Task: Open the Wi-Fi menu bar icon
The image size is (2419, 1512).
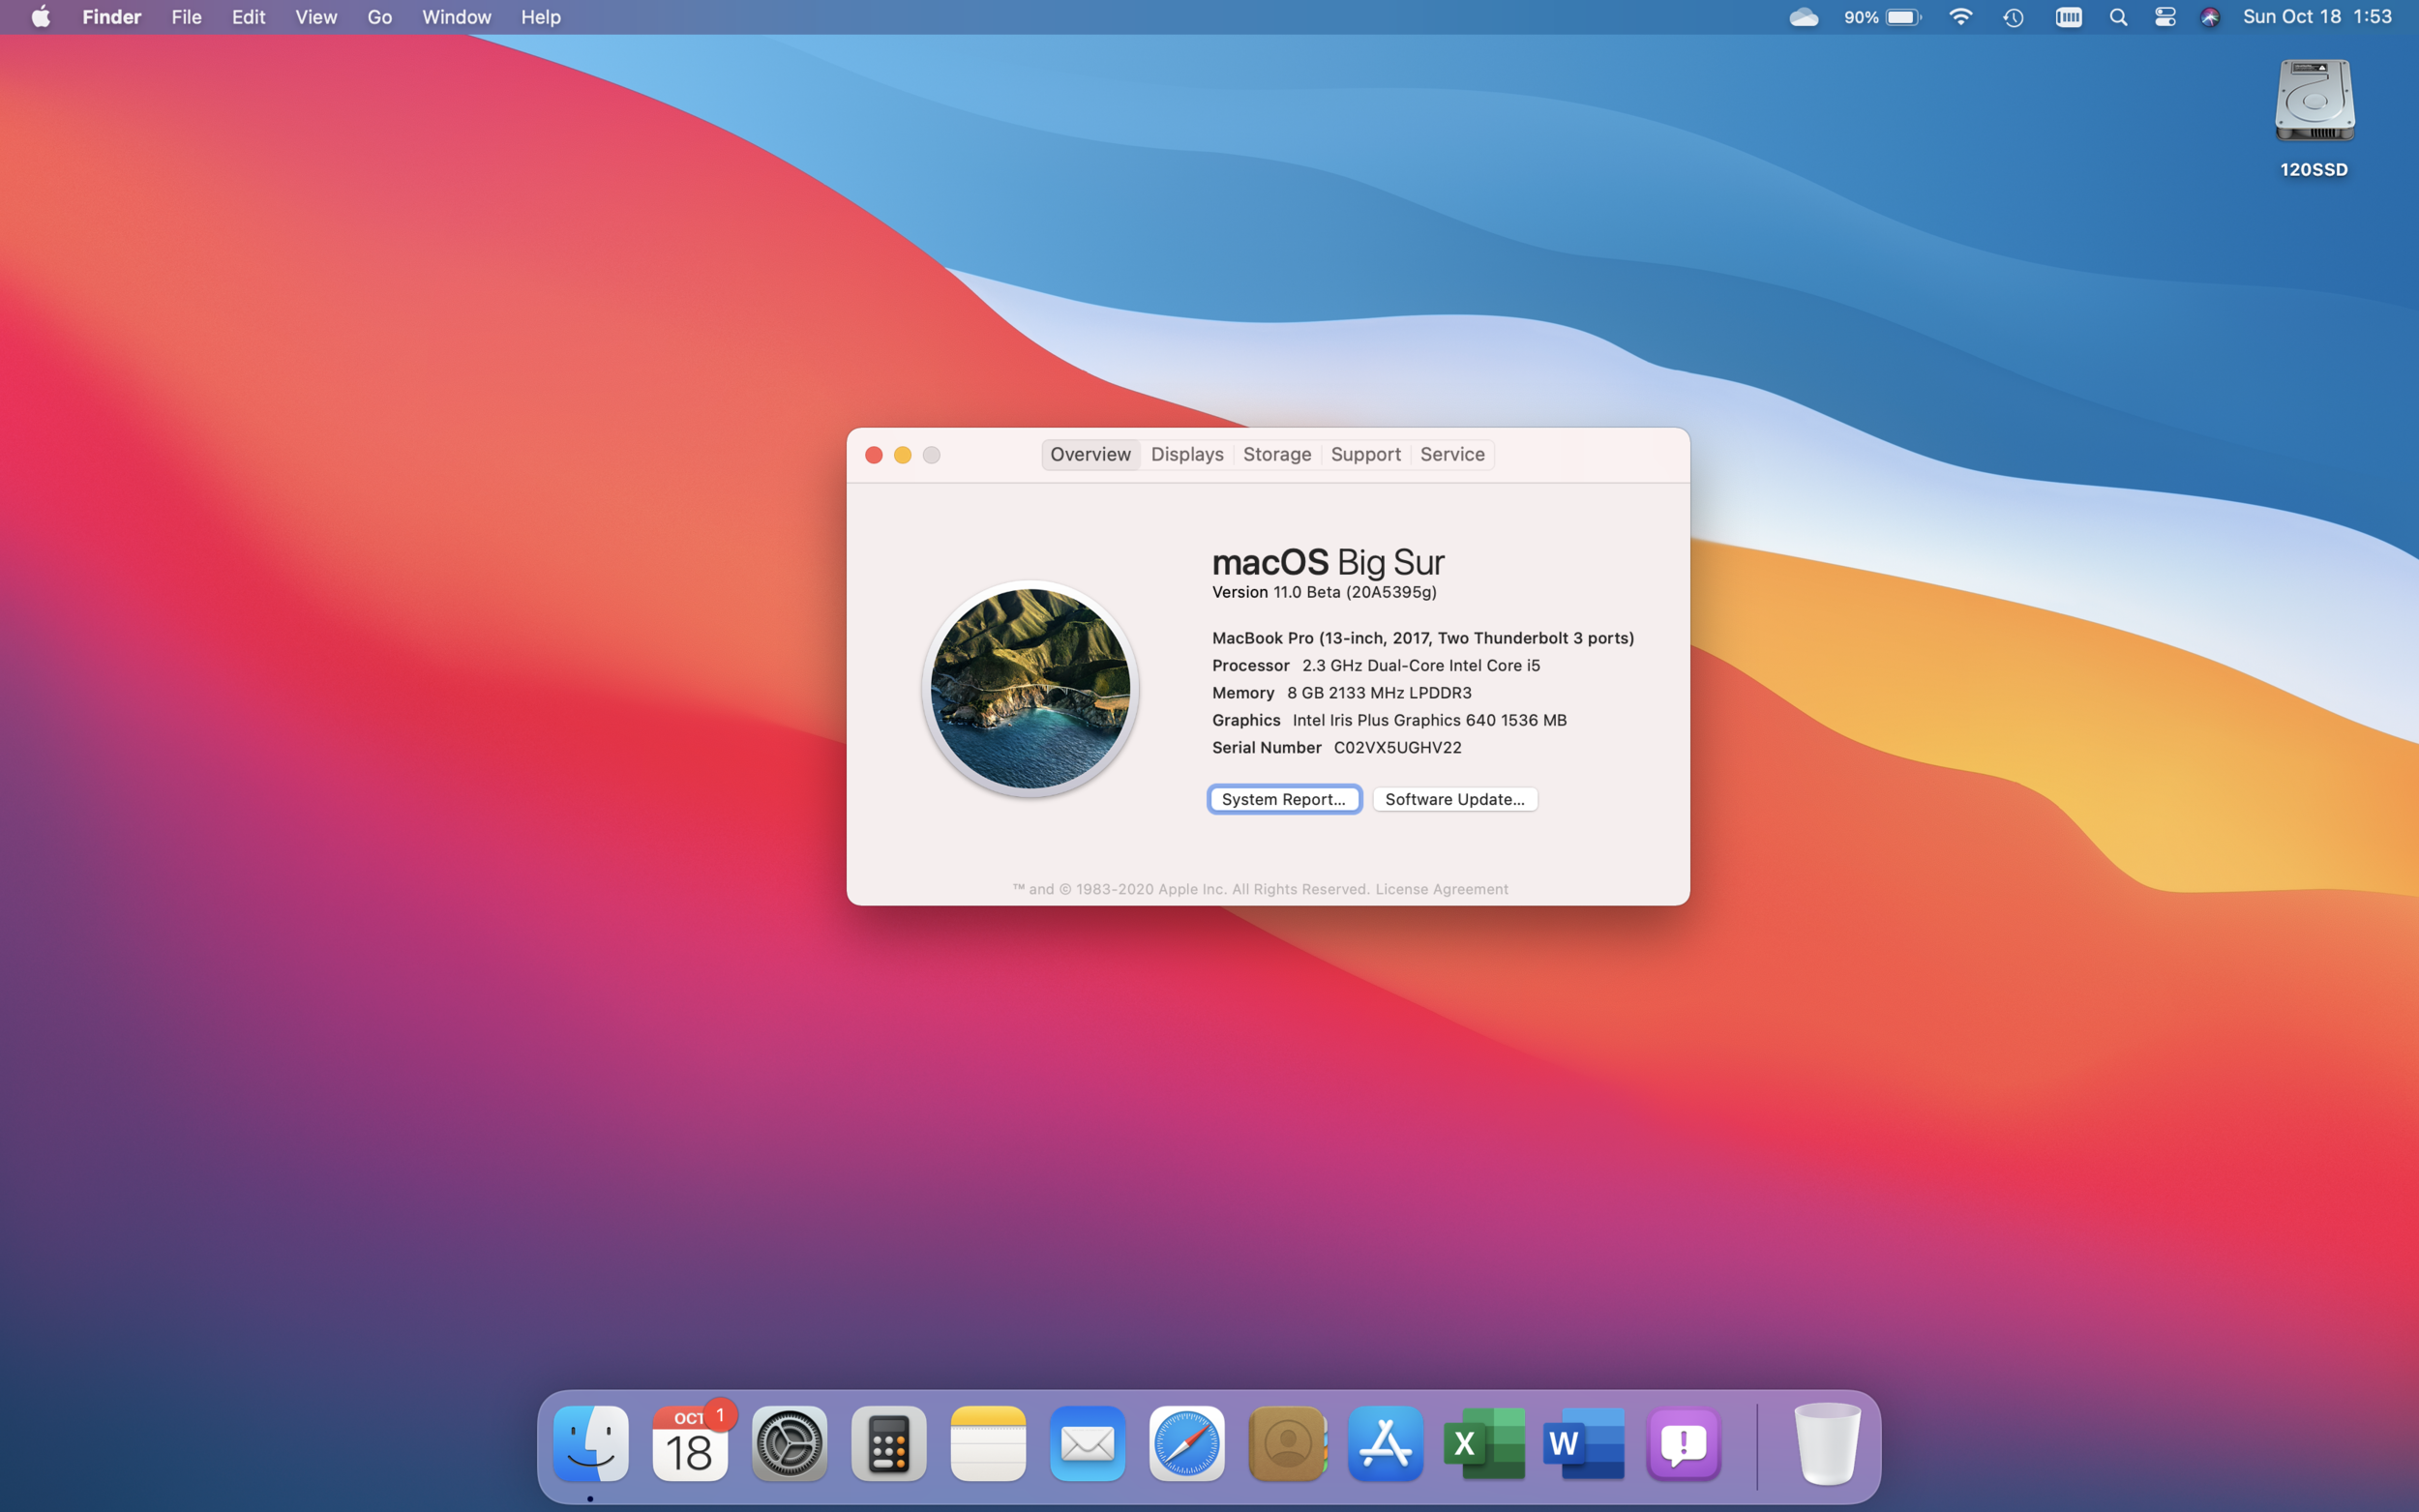Action: (1961, 17)
